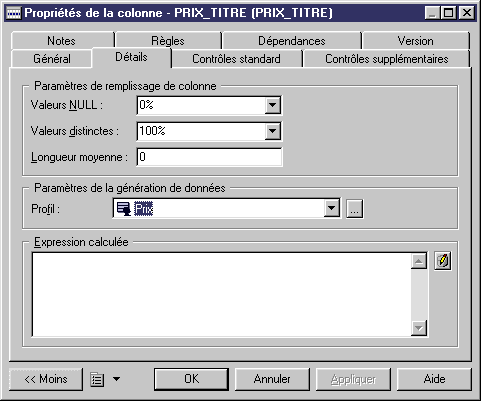481x401 pixels.
Task: Open the Dépendances tab
Action: click(292, 41)
